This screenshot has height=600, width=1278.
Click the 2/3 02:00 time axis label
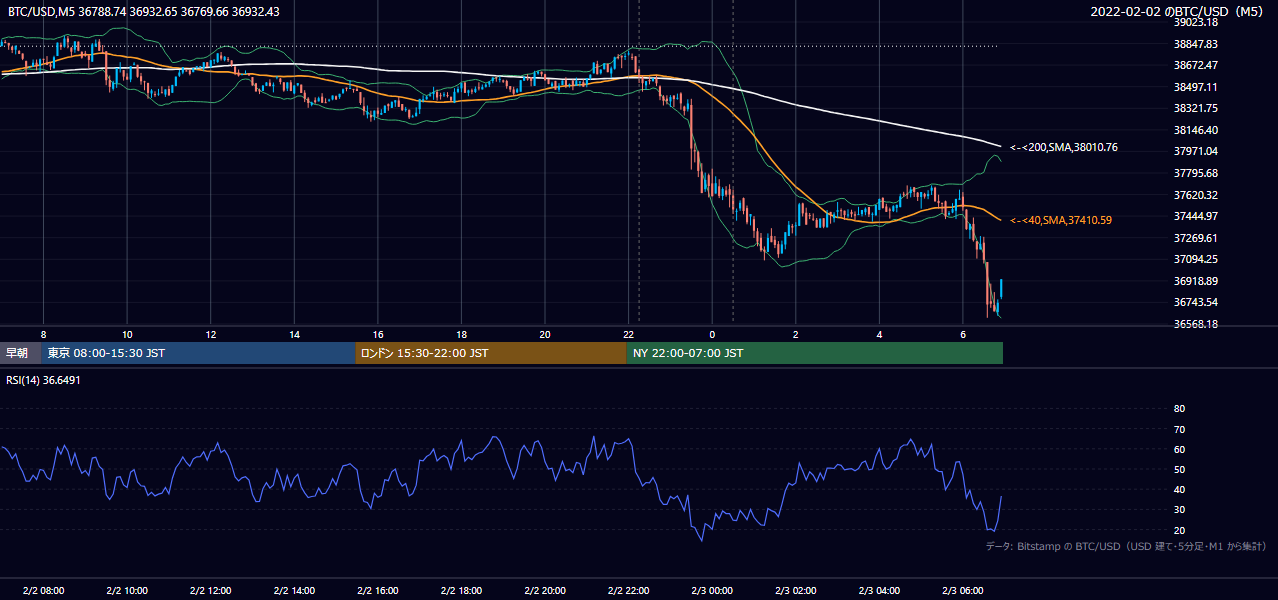click(x=796, y=590)
